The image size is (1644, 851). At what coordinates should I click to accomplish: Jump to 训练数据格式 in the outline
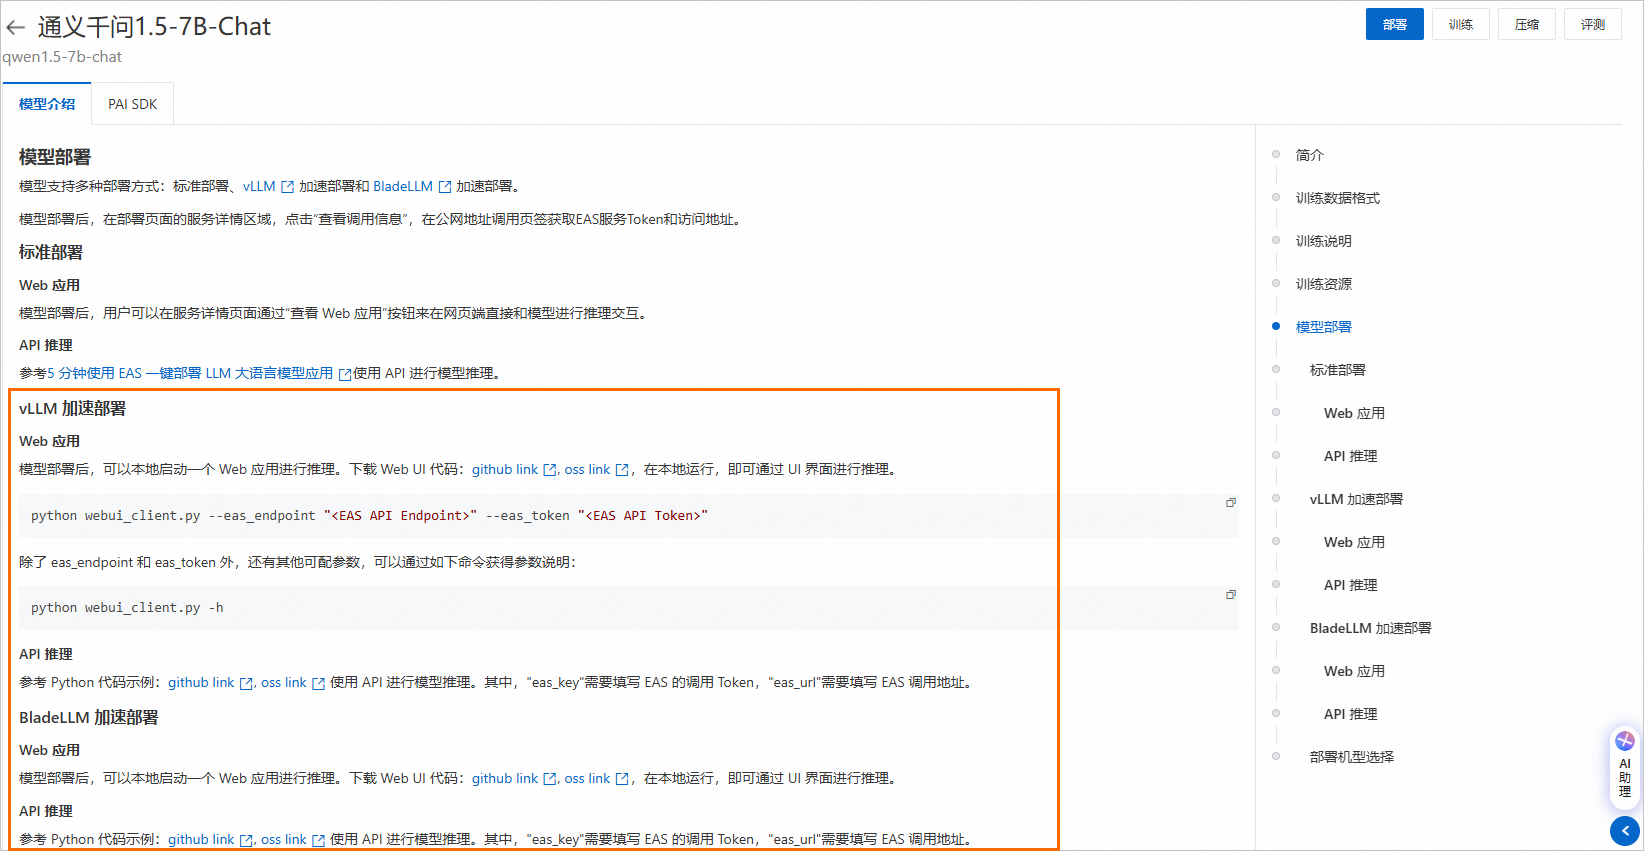point(1337,198)
